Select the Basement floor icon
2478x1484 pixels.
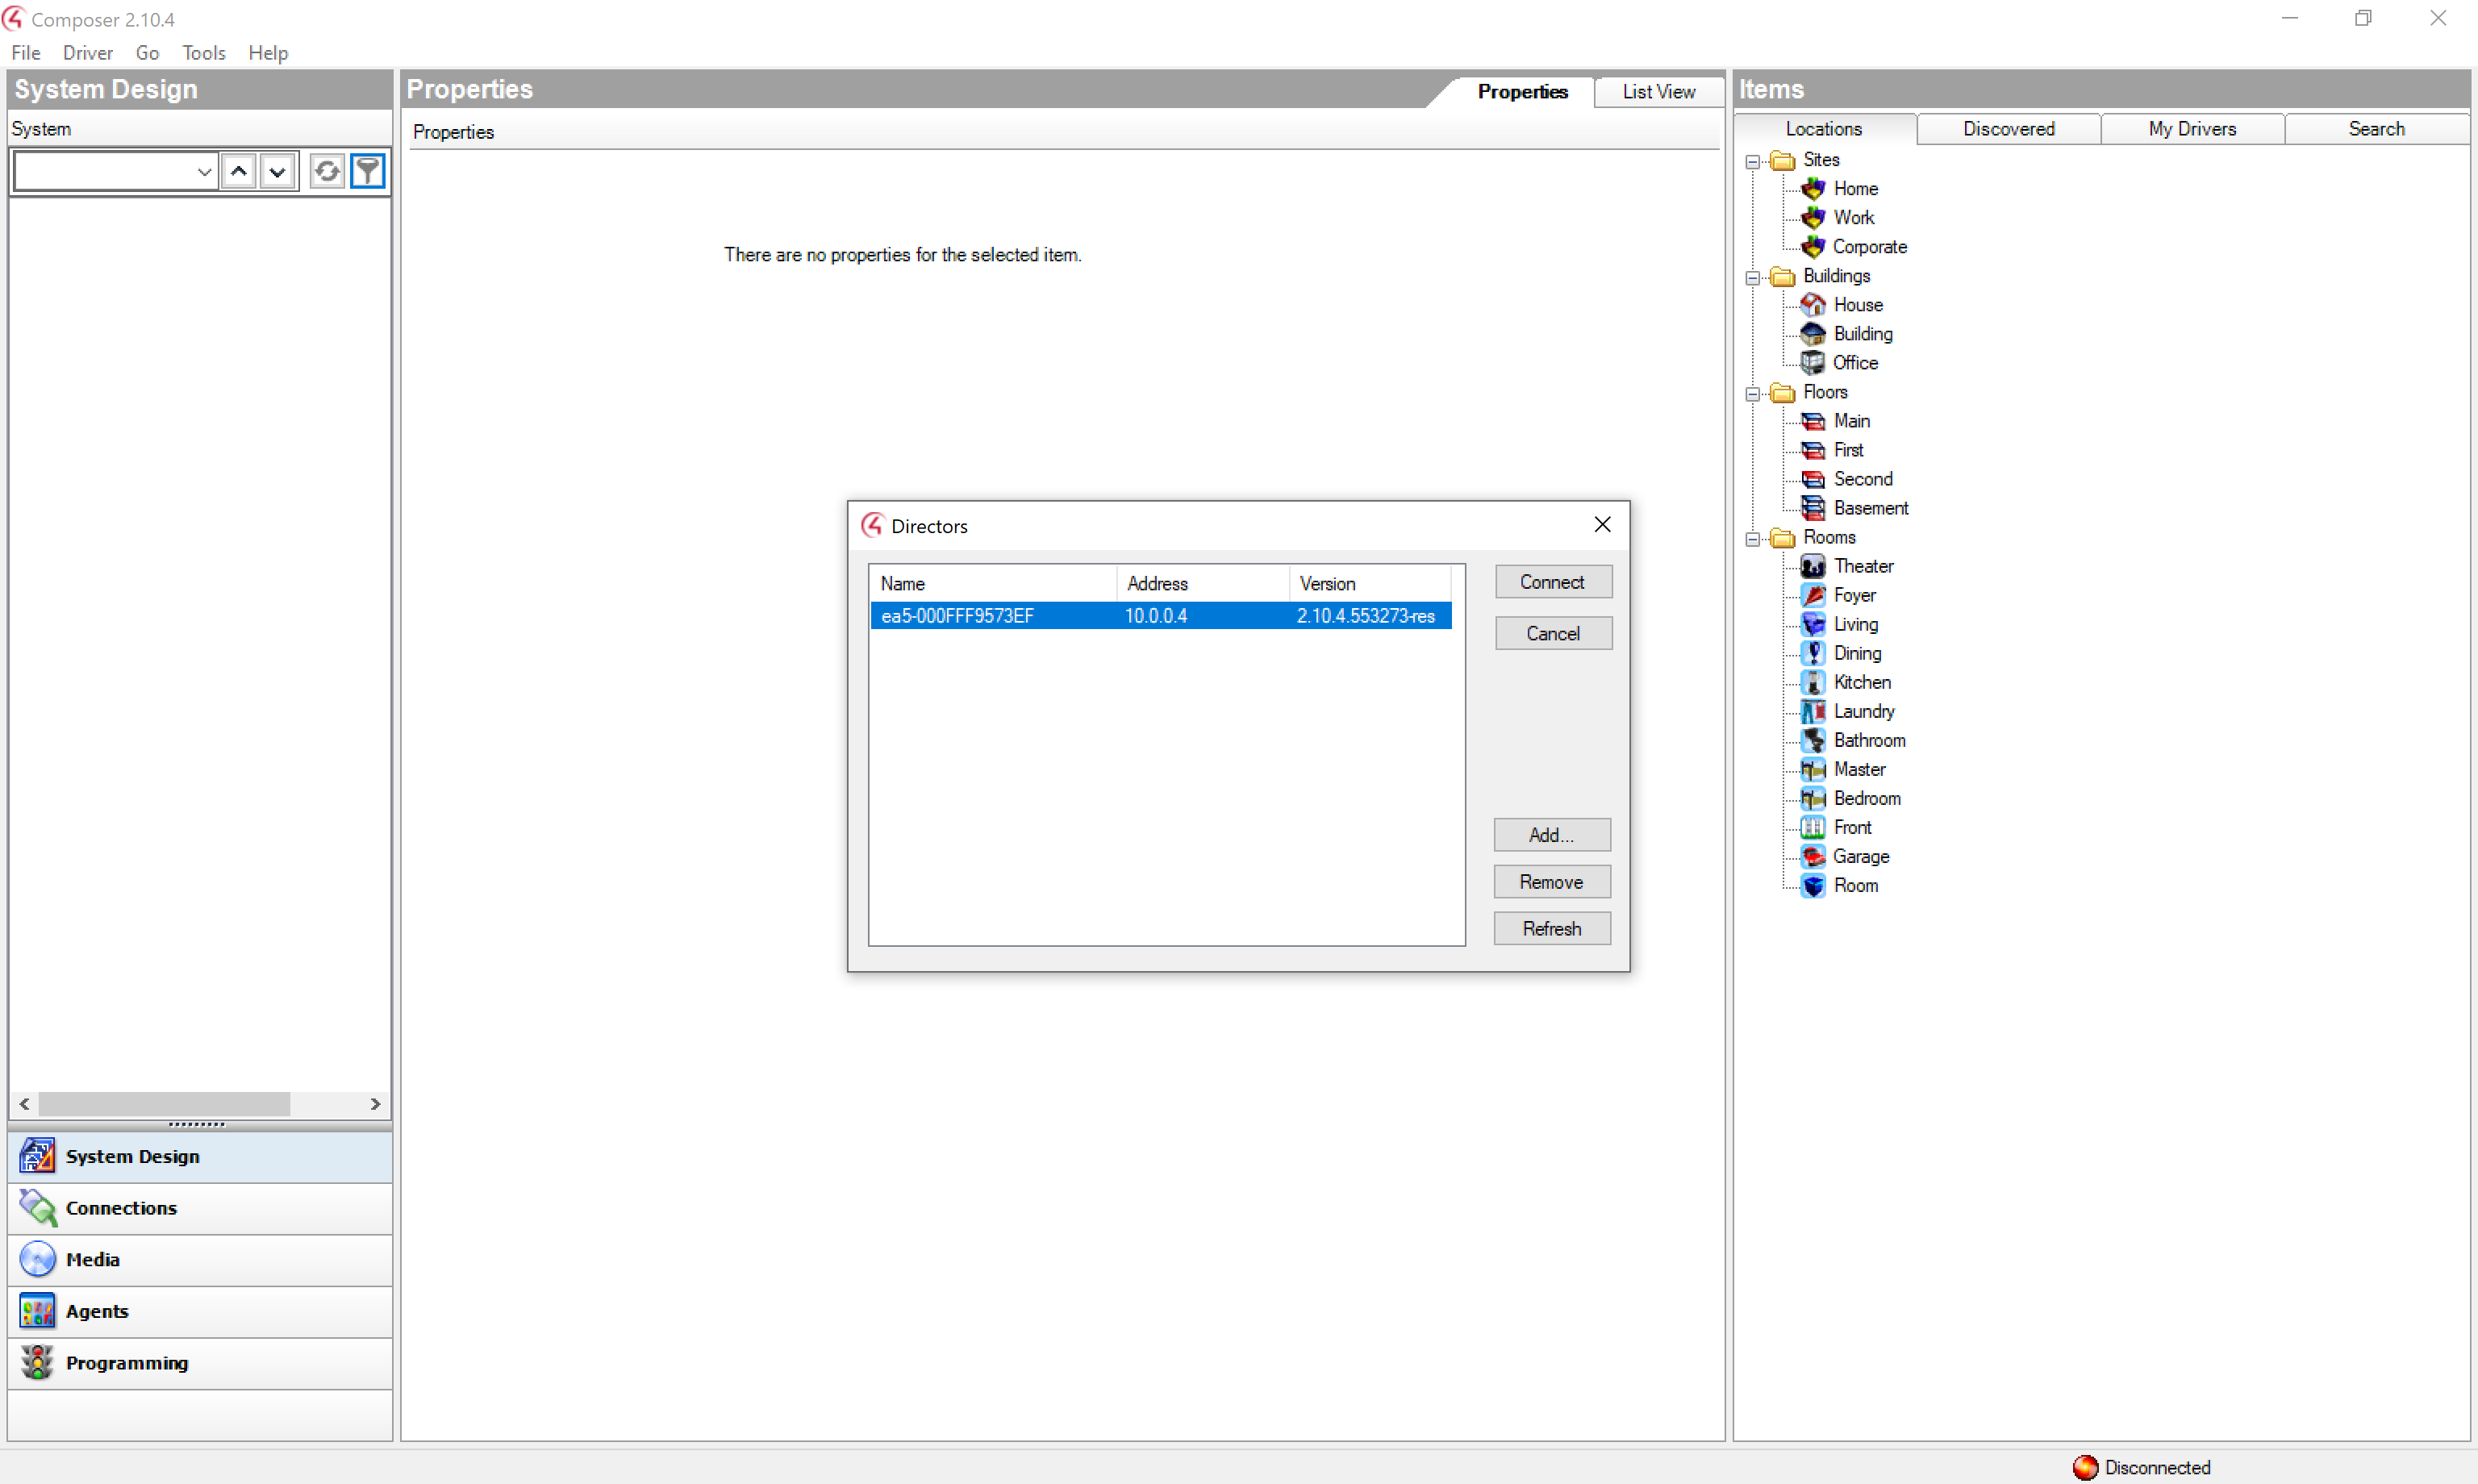(1813, 508)
